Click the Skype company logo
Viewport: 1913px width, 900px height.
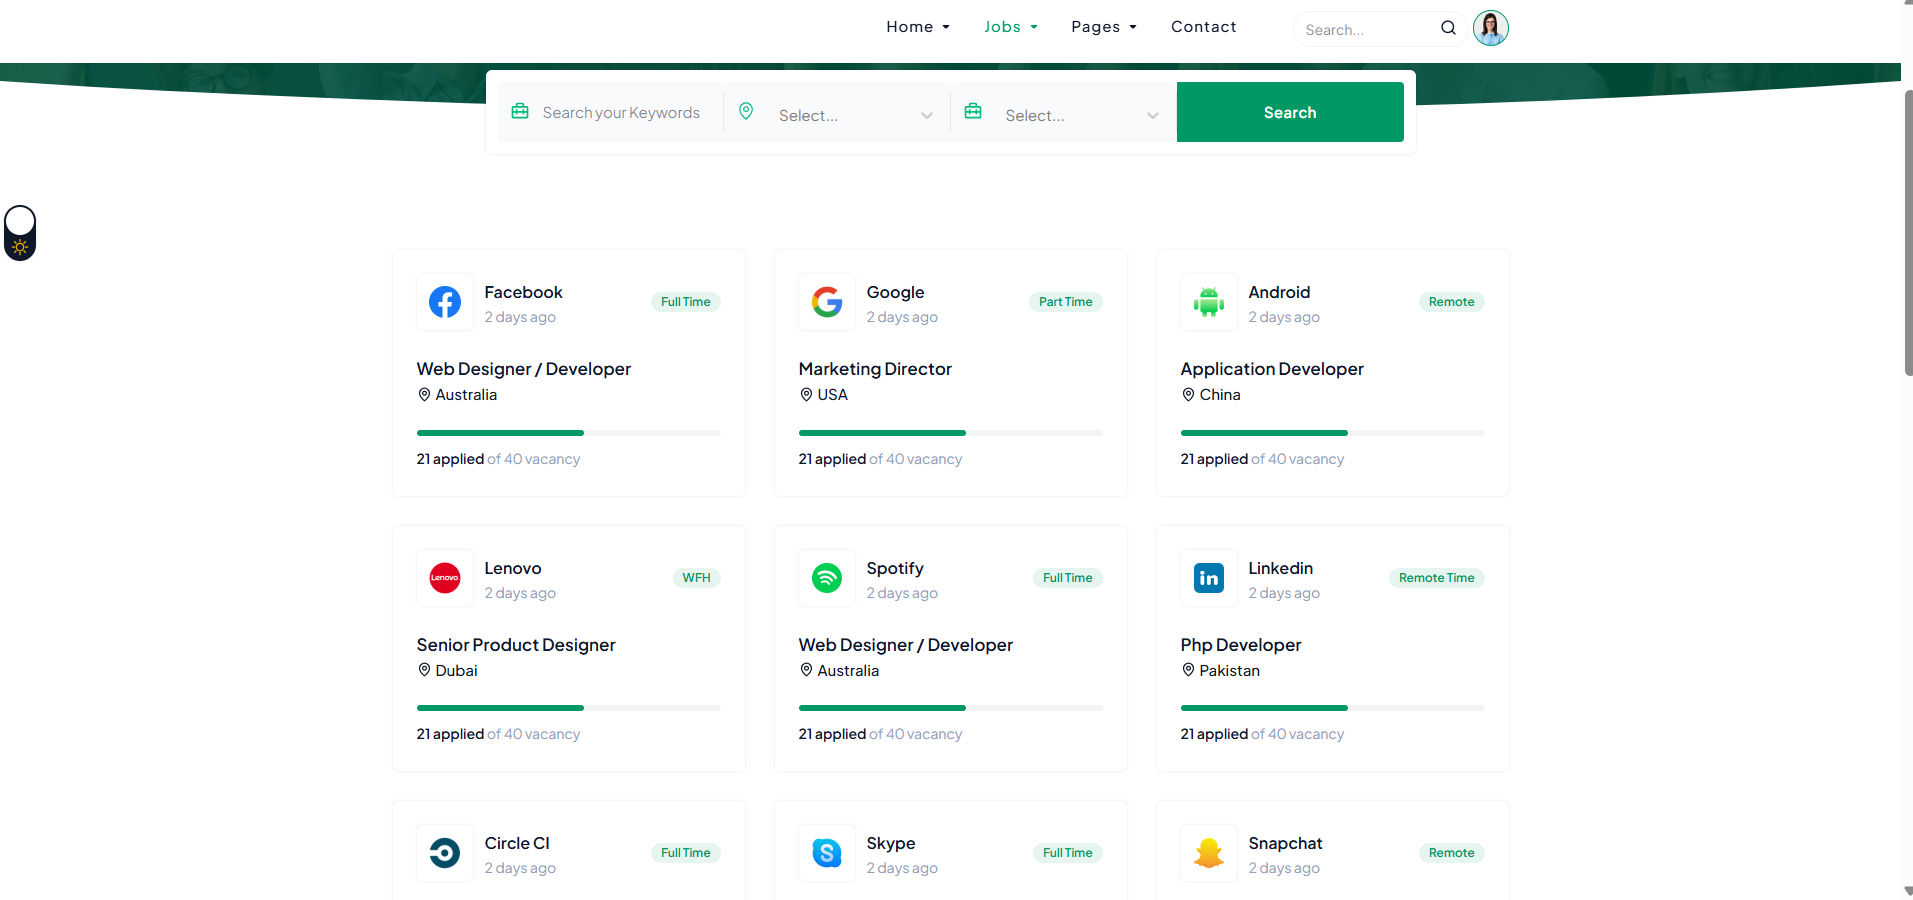click(x=827, y=853)
